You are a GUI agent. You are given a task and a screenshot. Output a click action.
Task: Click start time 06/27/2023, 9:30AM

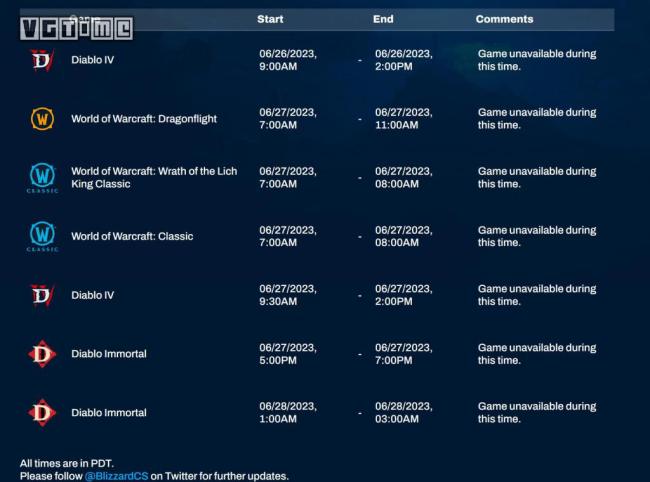click(288, 295)
